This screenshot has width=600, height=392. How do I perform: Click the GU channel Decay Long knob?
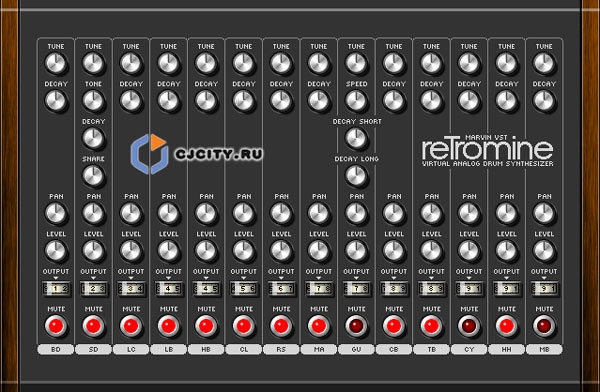(356, 175)
